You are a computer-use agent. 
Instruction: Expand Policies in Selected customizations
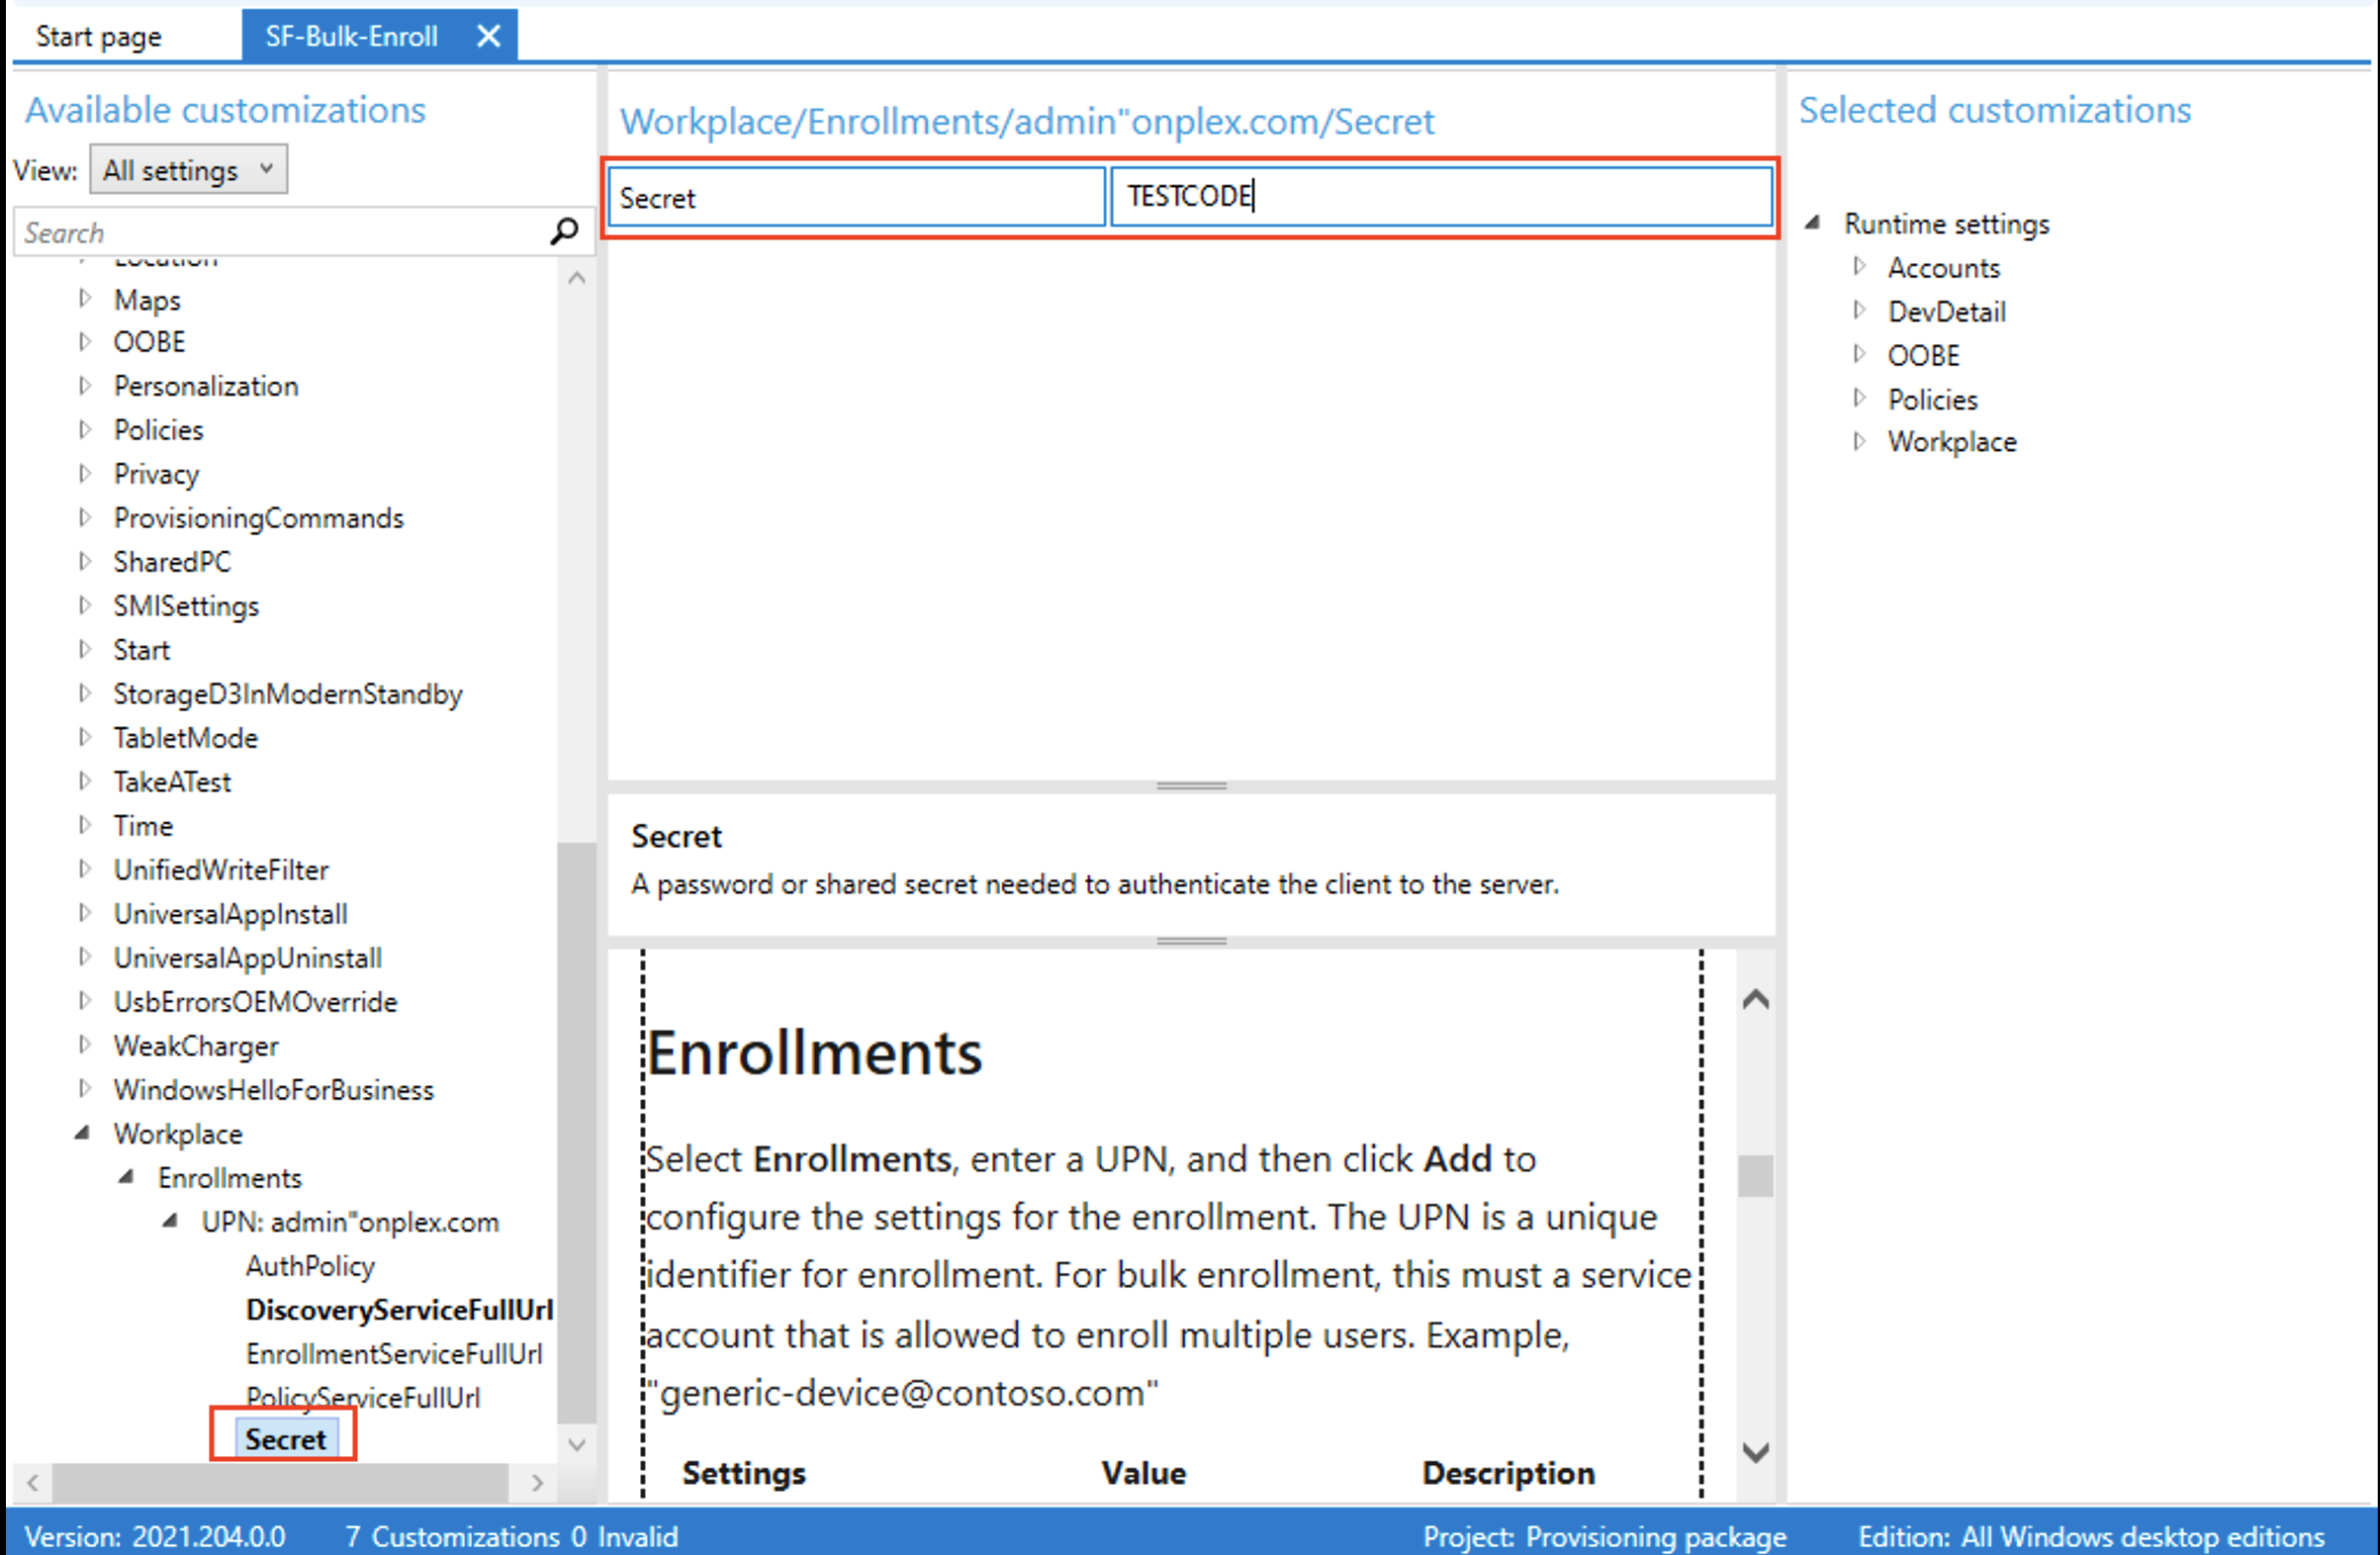click(1859, 398)
